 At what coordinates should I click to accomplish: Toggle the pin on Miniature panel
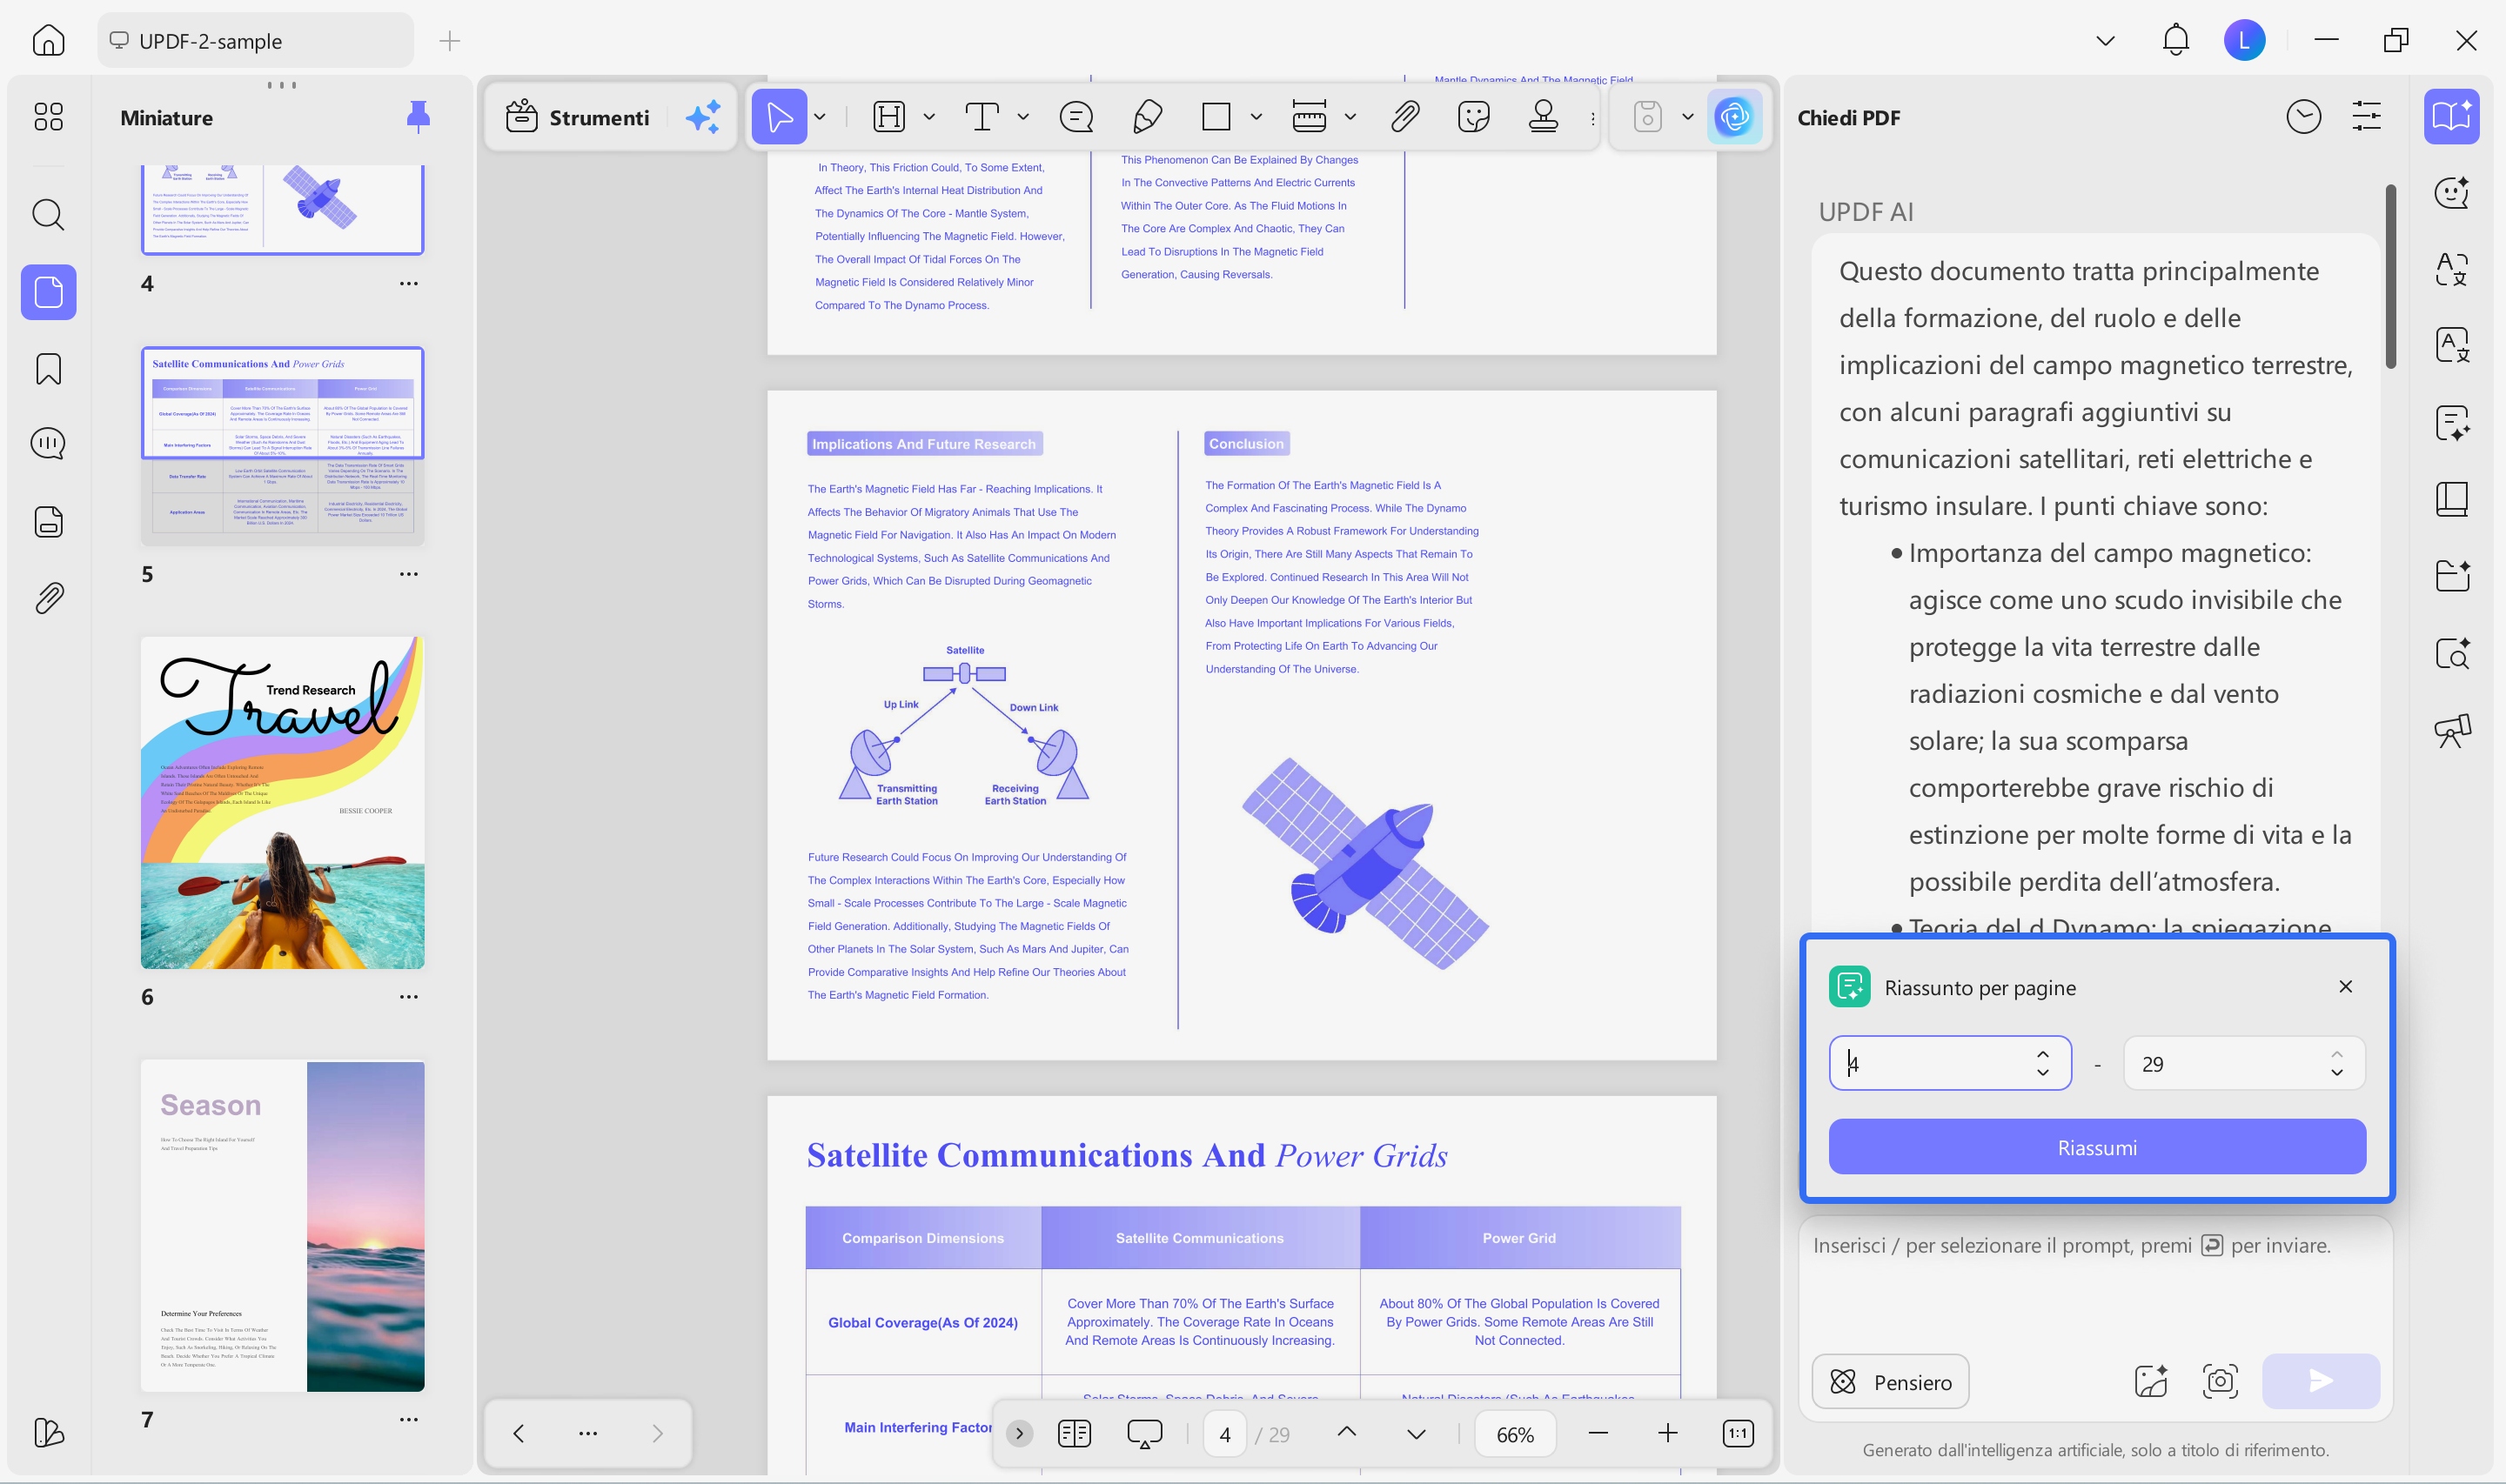coord(418,117)
